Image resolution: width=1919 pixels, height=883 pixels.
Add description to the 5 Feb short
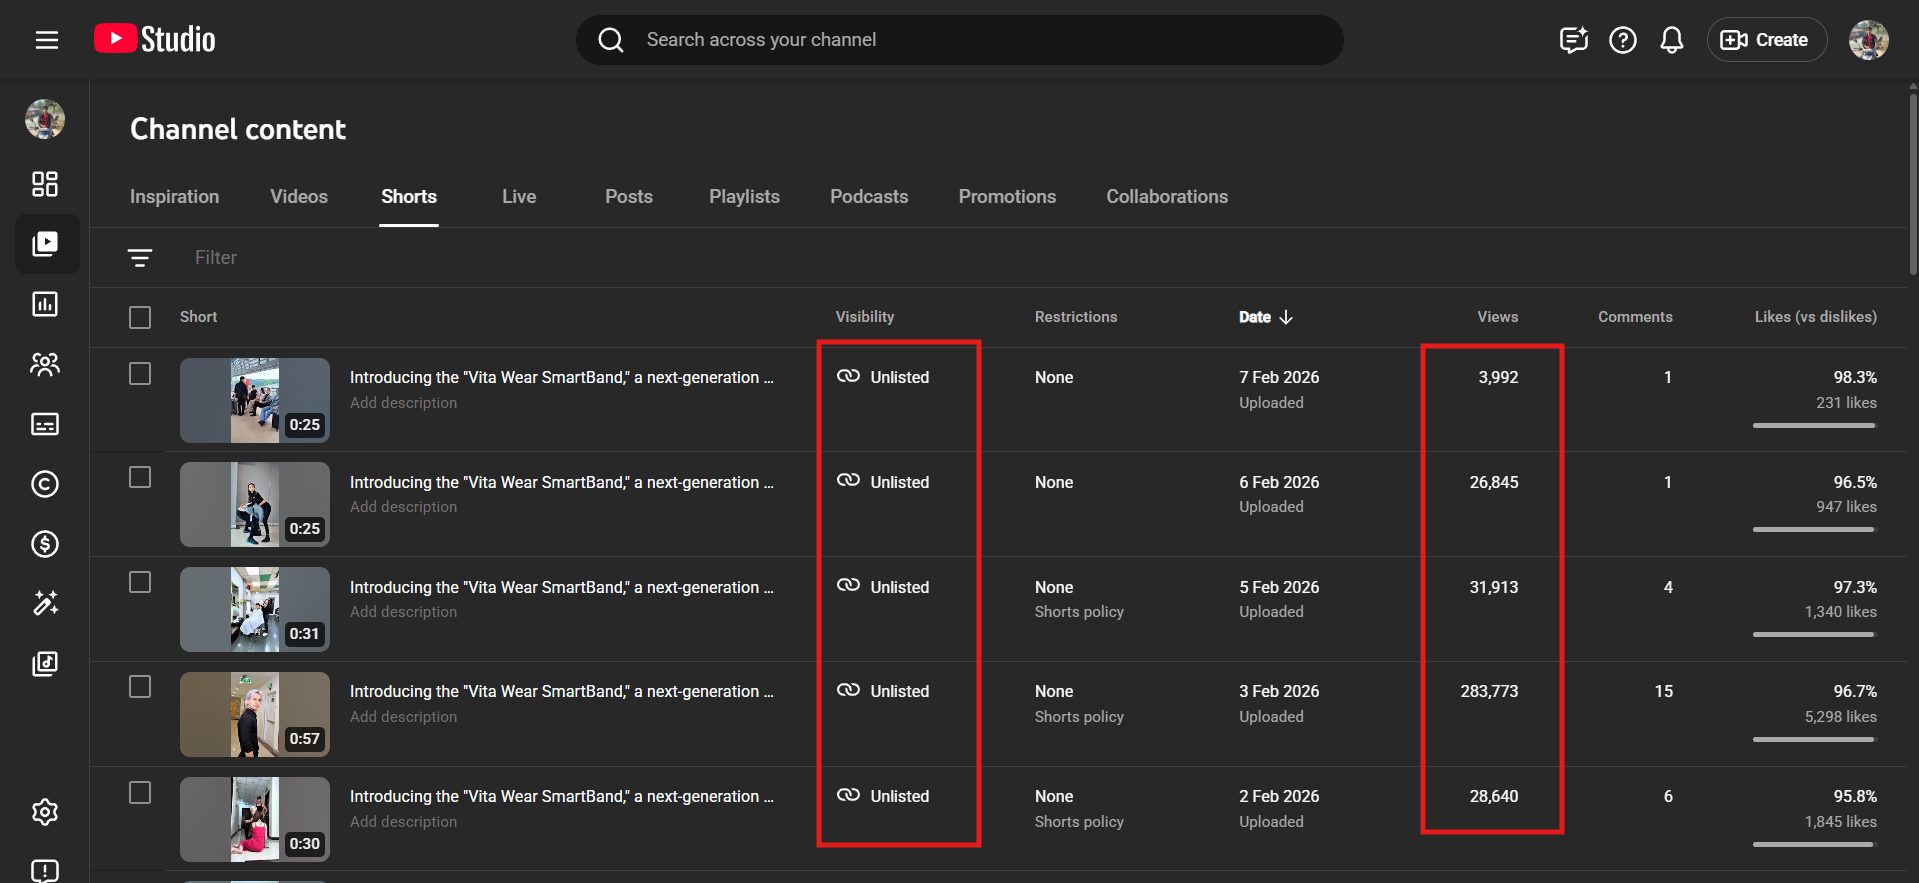click(x=403, y=612)
